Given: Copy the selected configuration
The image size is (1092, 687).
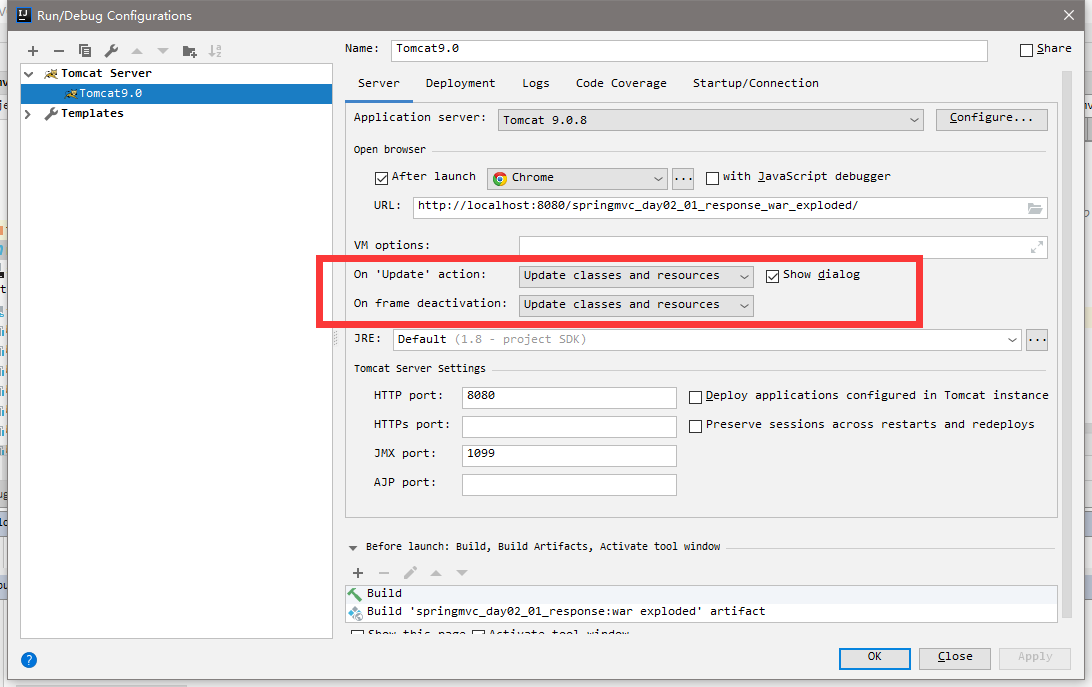Looking at the screenshot, I should pos(85,51).
